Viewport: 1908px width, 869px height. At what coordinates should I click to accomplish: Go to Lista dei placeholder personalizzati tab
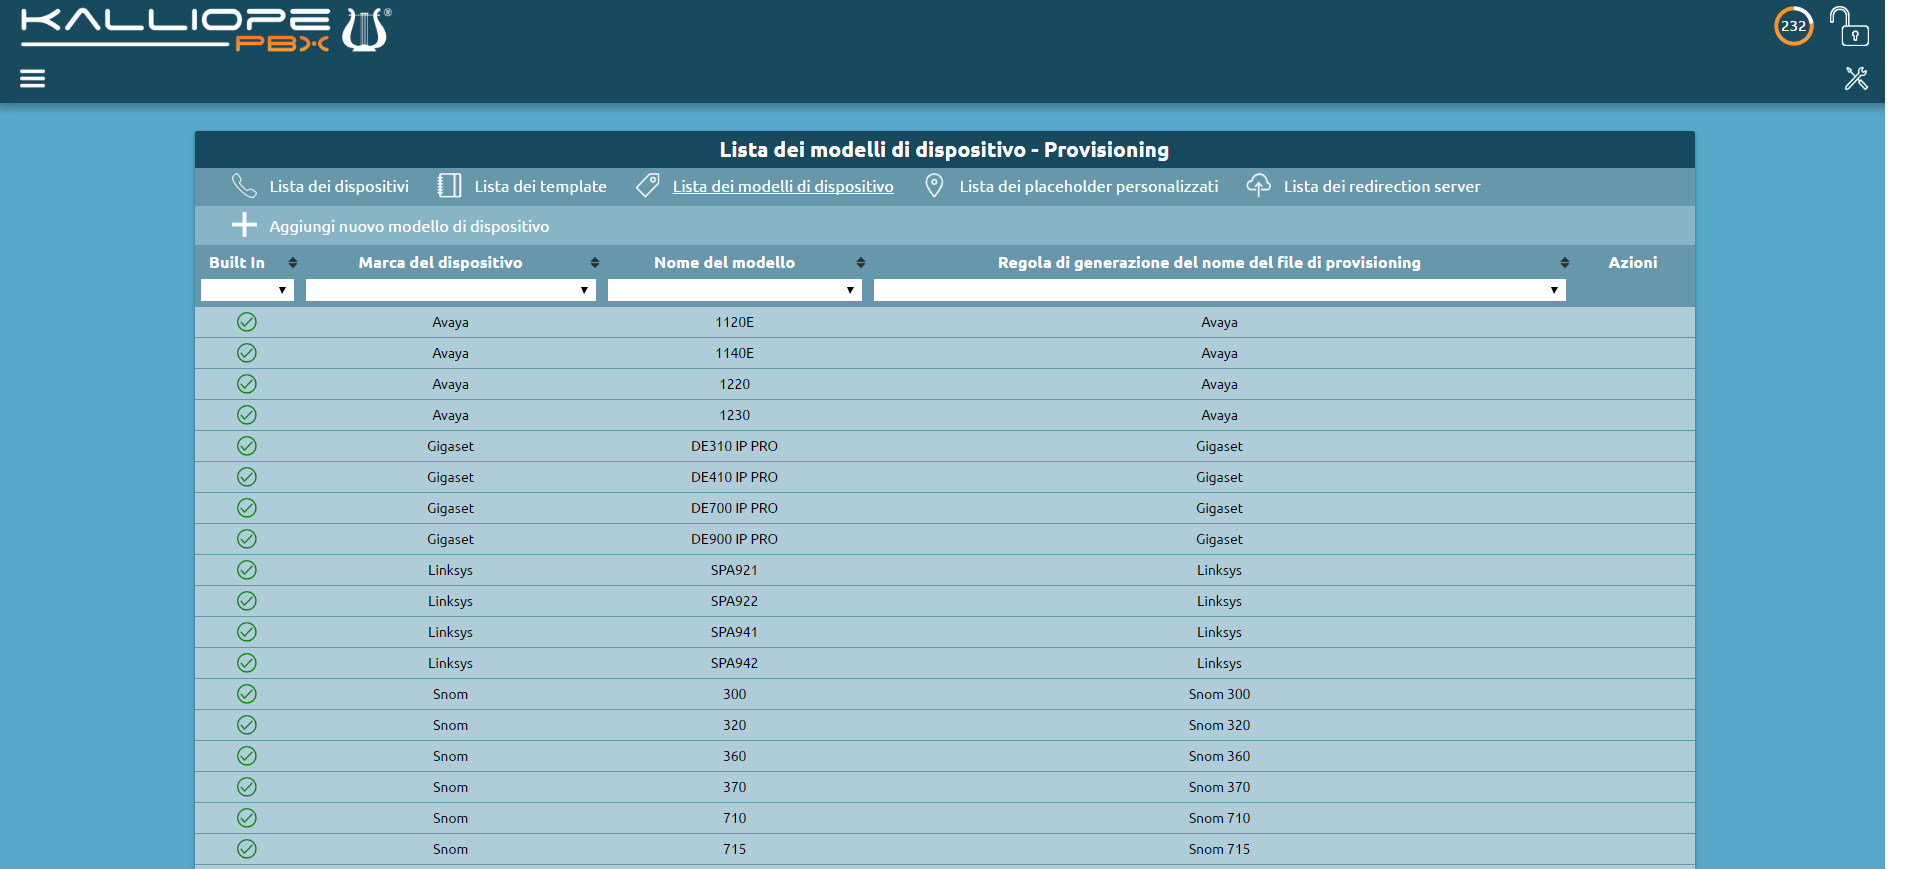click(x=1089, y=186)
